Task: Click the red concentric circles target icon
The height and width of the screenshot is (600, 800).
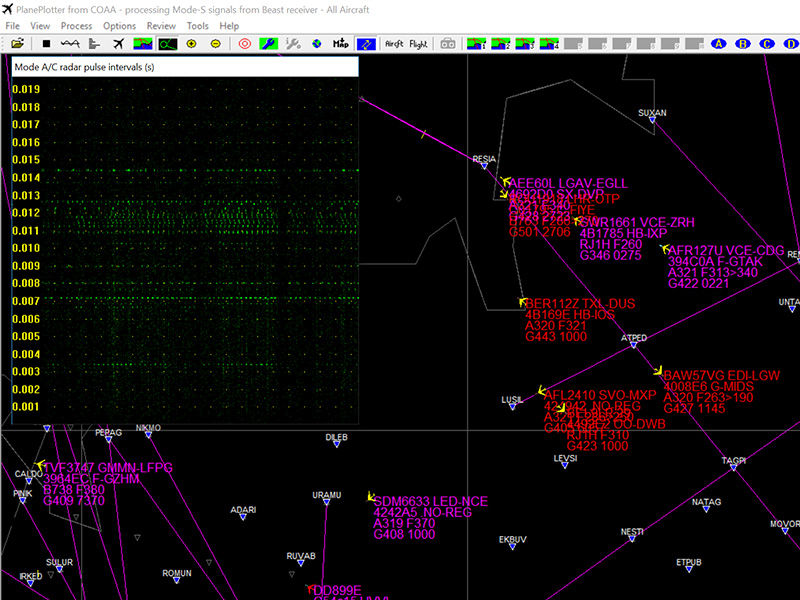Action: tap(245, 44)
